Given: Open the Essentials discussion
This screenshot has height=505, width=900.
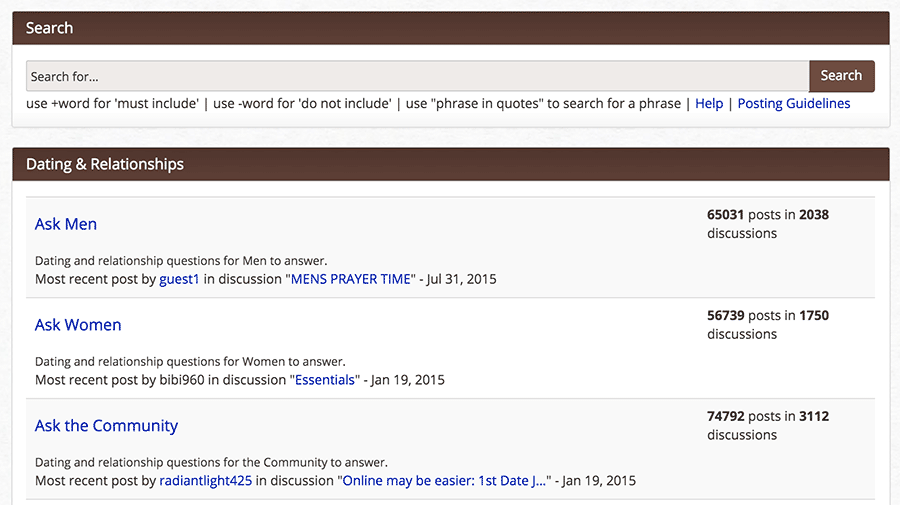Looking at the screenshot, I should click(325, 380).
